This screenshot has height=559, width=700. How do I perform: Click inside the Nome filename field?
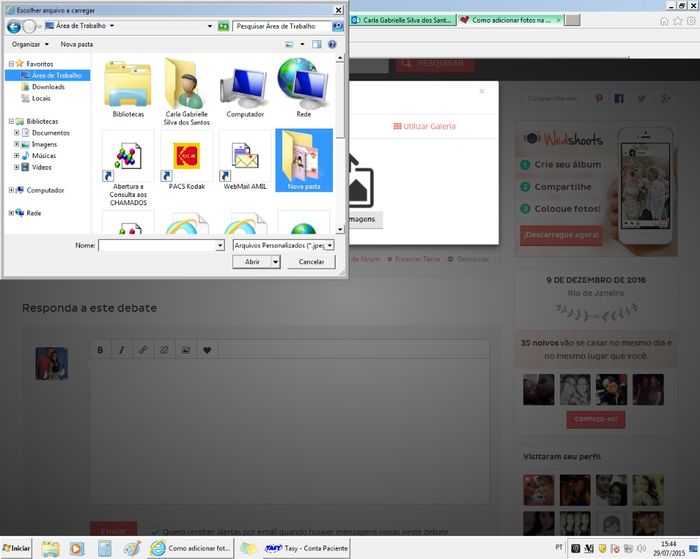coord(157,245)
